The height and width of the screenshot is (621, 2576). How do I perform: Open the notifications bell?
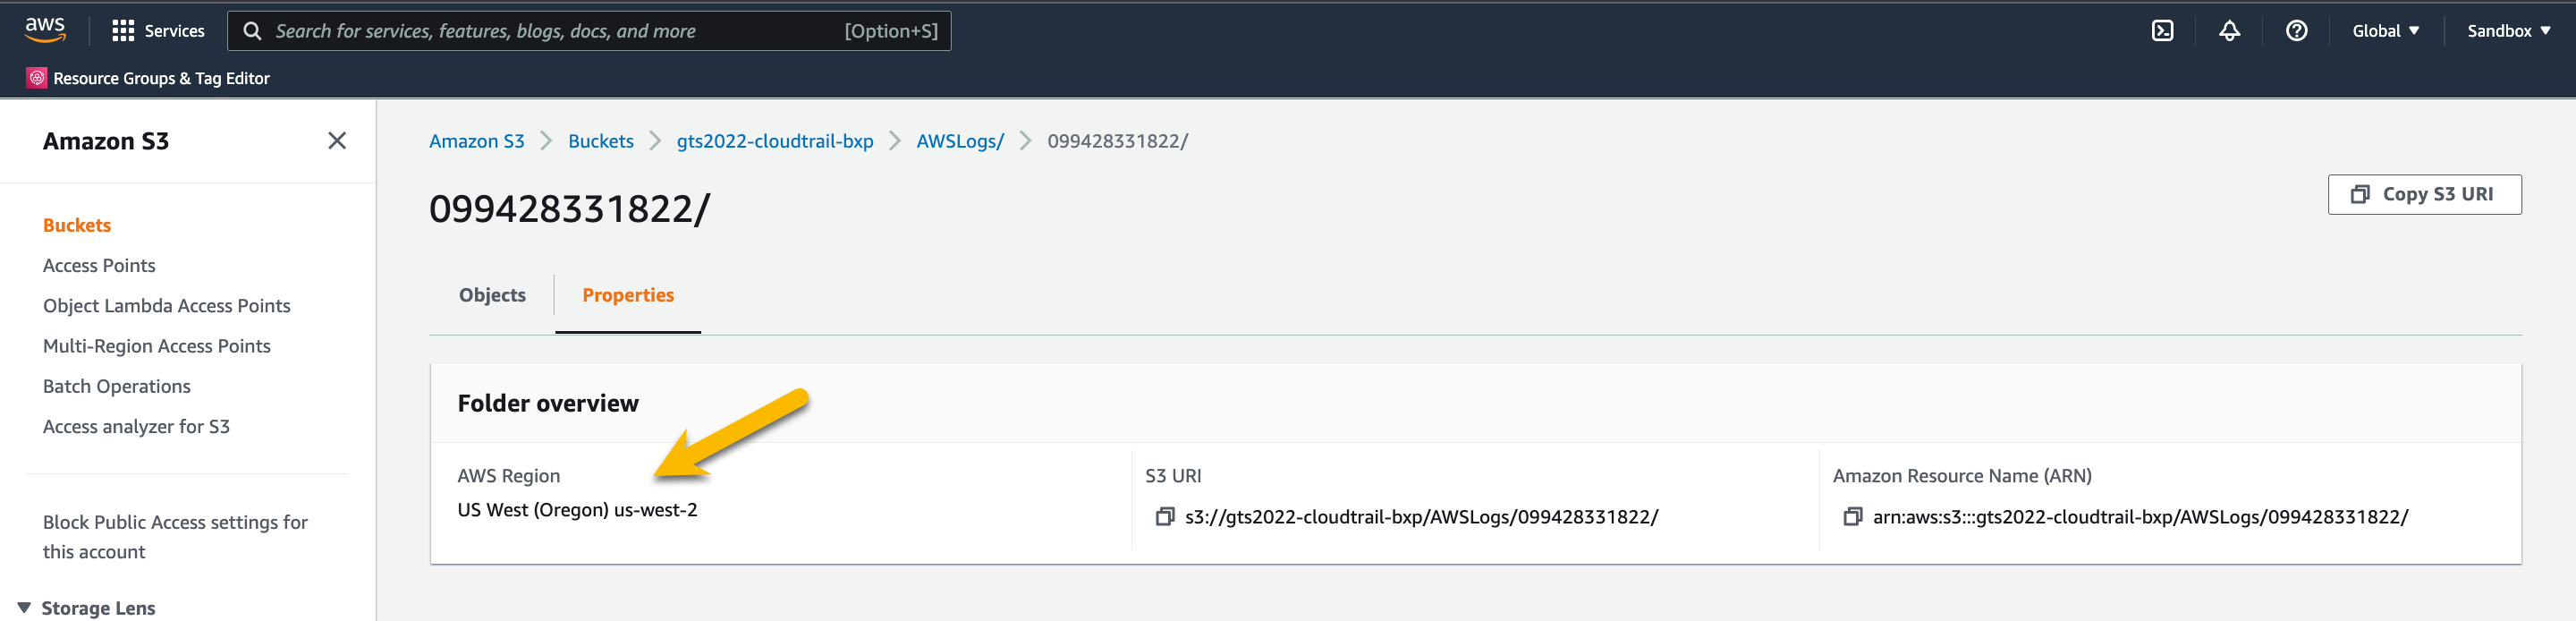pyautogui.click(x=2229, y=31)
